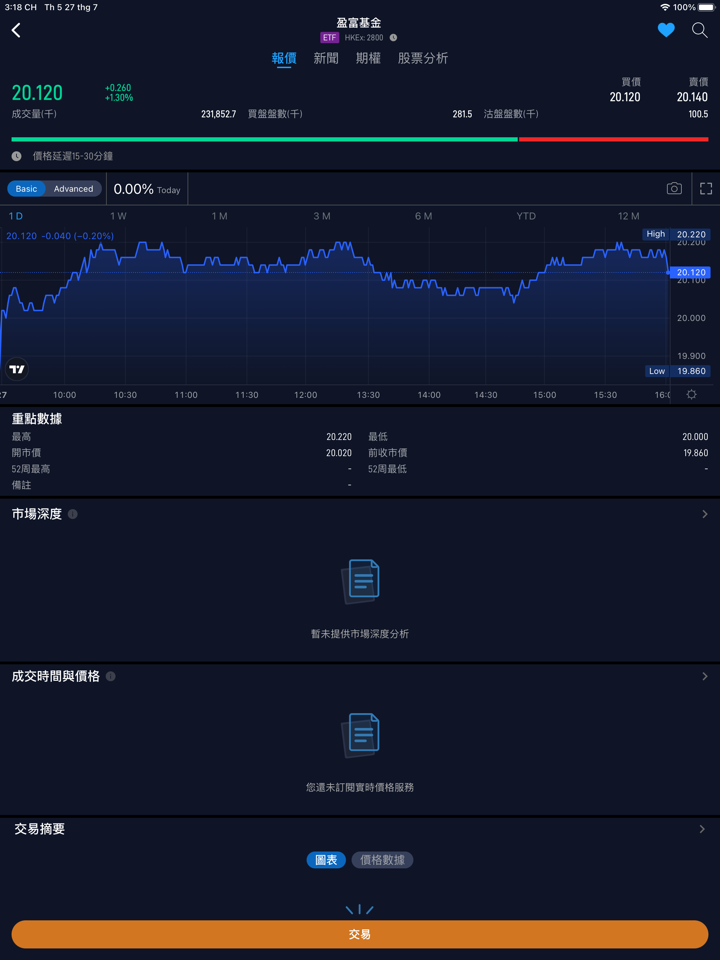Click the TradingView logo on chart
The width and height of the screenshot is (720, 960).
pos(17,369)
